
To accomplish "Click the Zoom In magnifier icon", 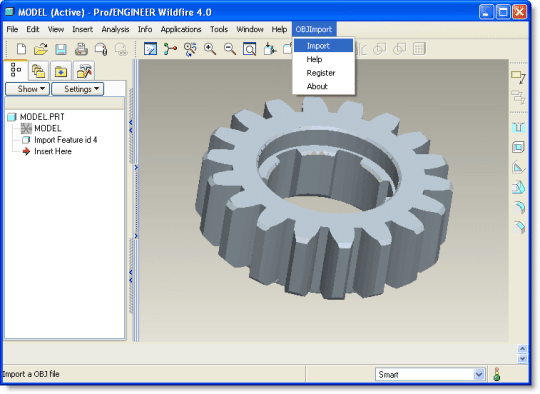I will coord(210,49).
